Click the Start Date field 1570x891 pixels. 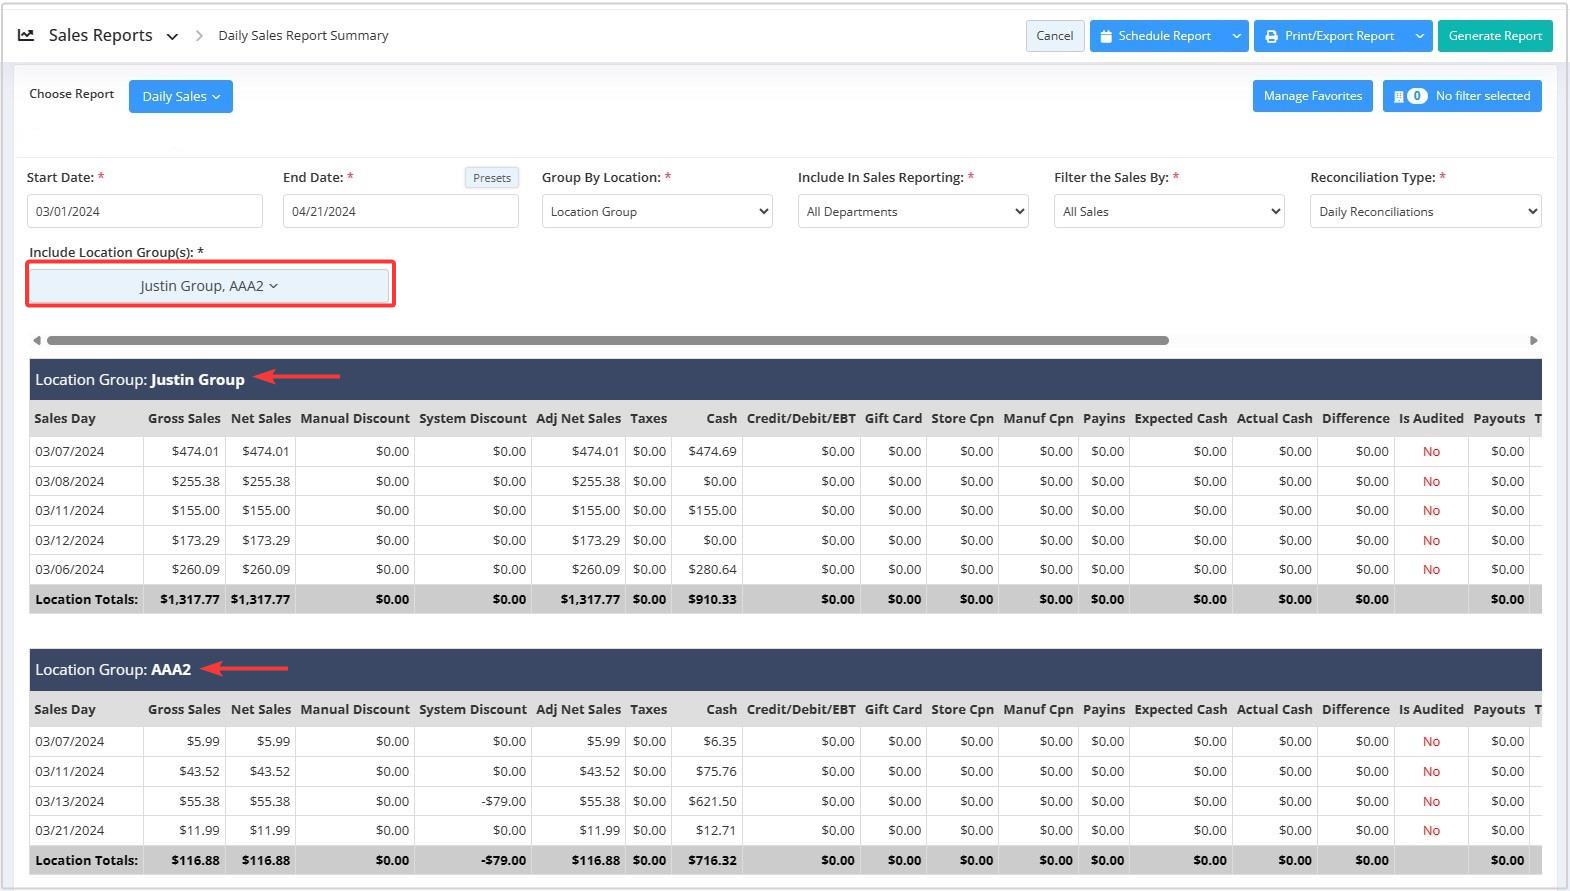[x=145, y=211]
